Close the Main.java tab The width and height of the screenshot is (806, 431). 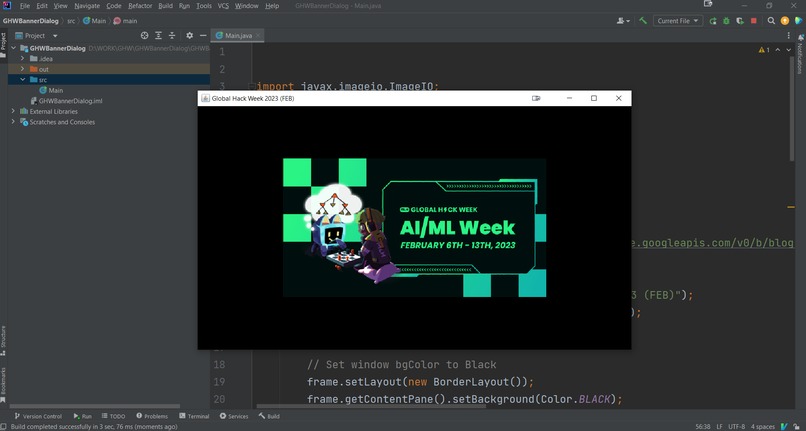click(x=258, y=35)
